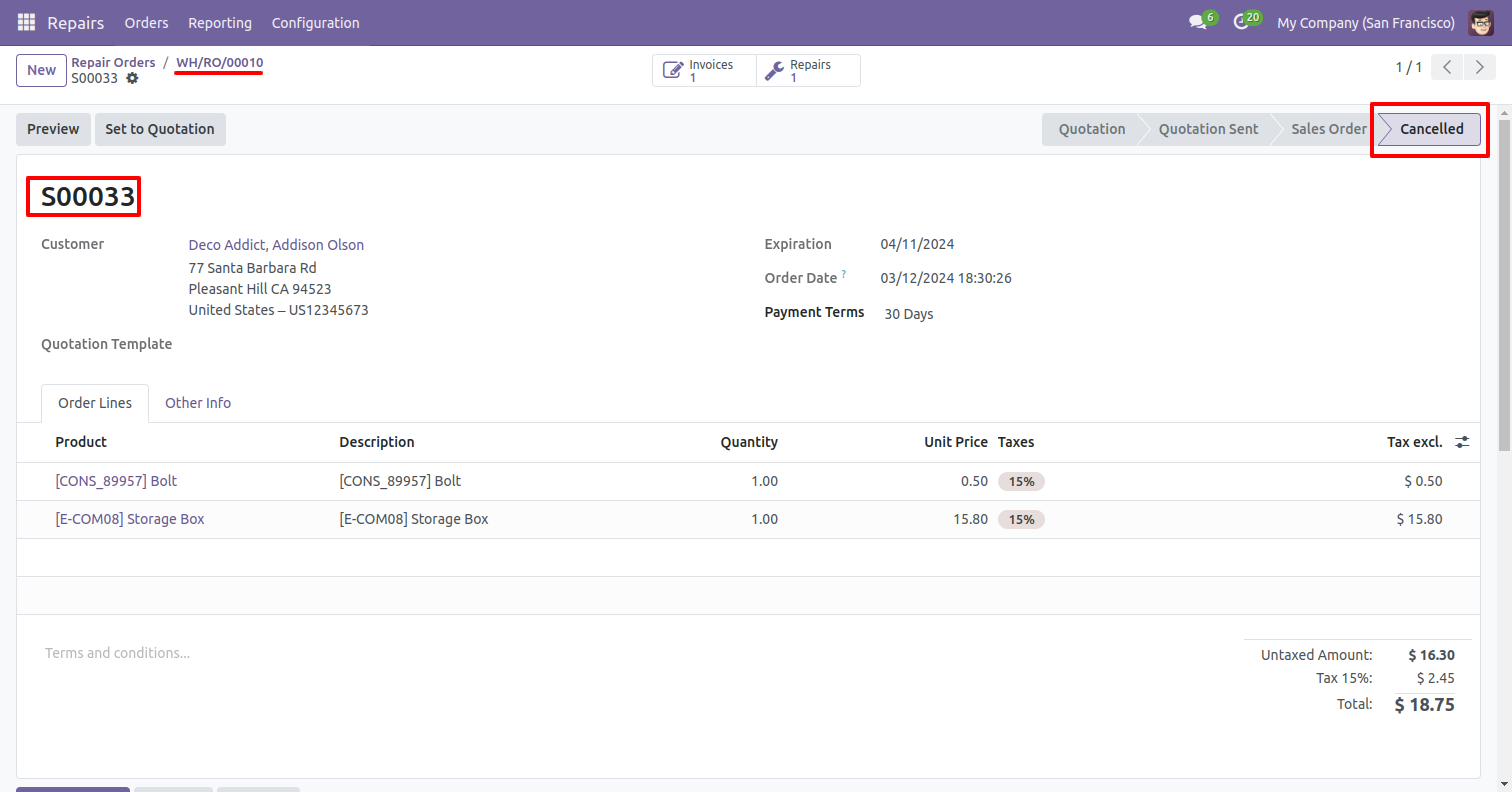1512x792 pixels.
Task: Open Invoices smart button with edit icon
Action: tap(704, 71)
